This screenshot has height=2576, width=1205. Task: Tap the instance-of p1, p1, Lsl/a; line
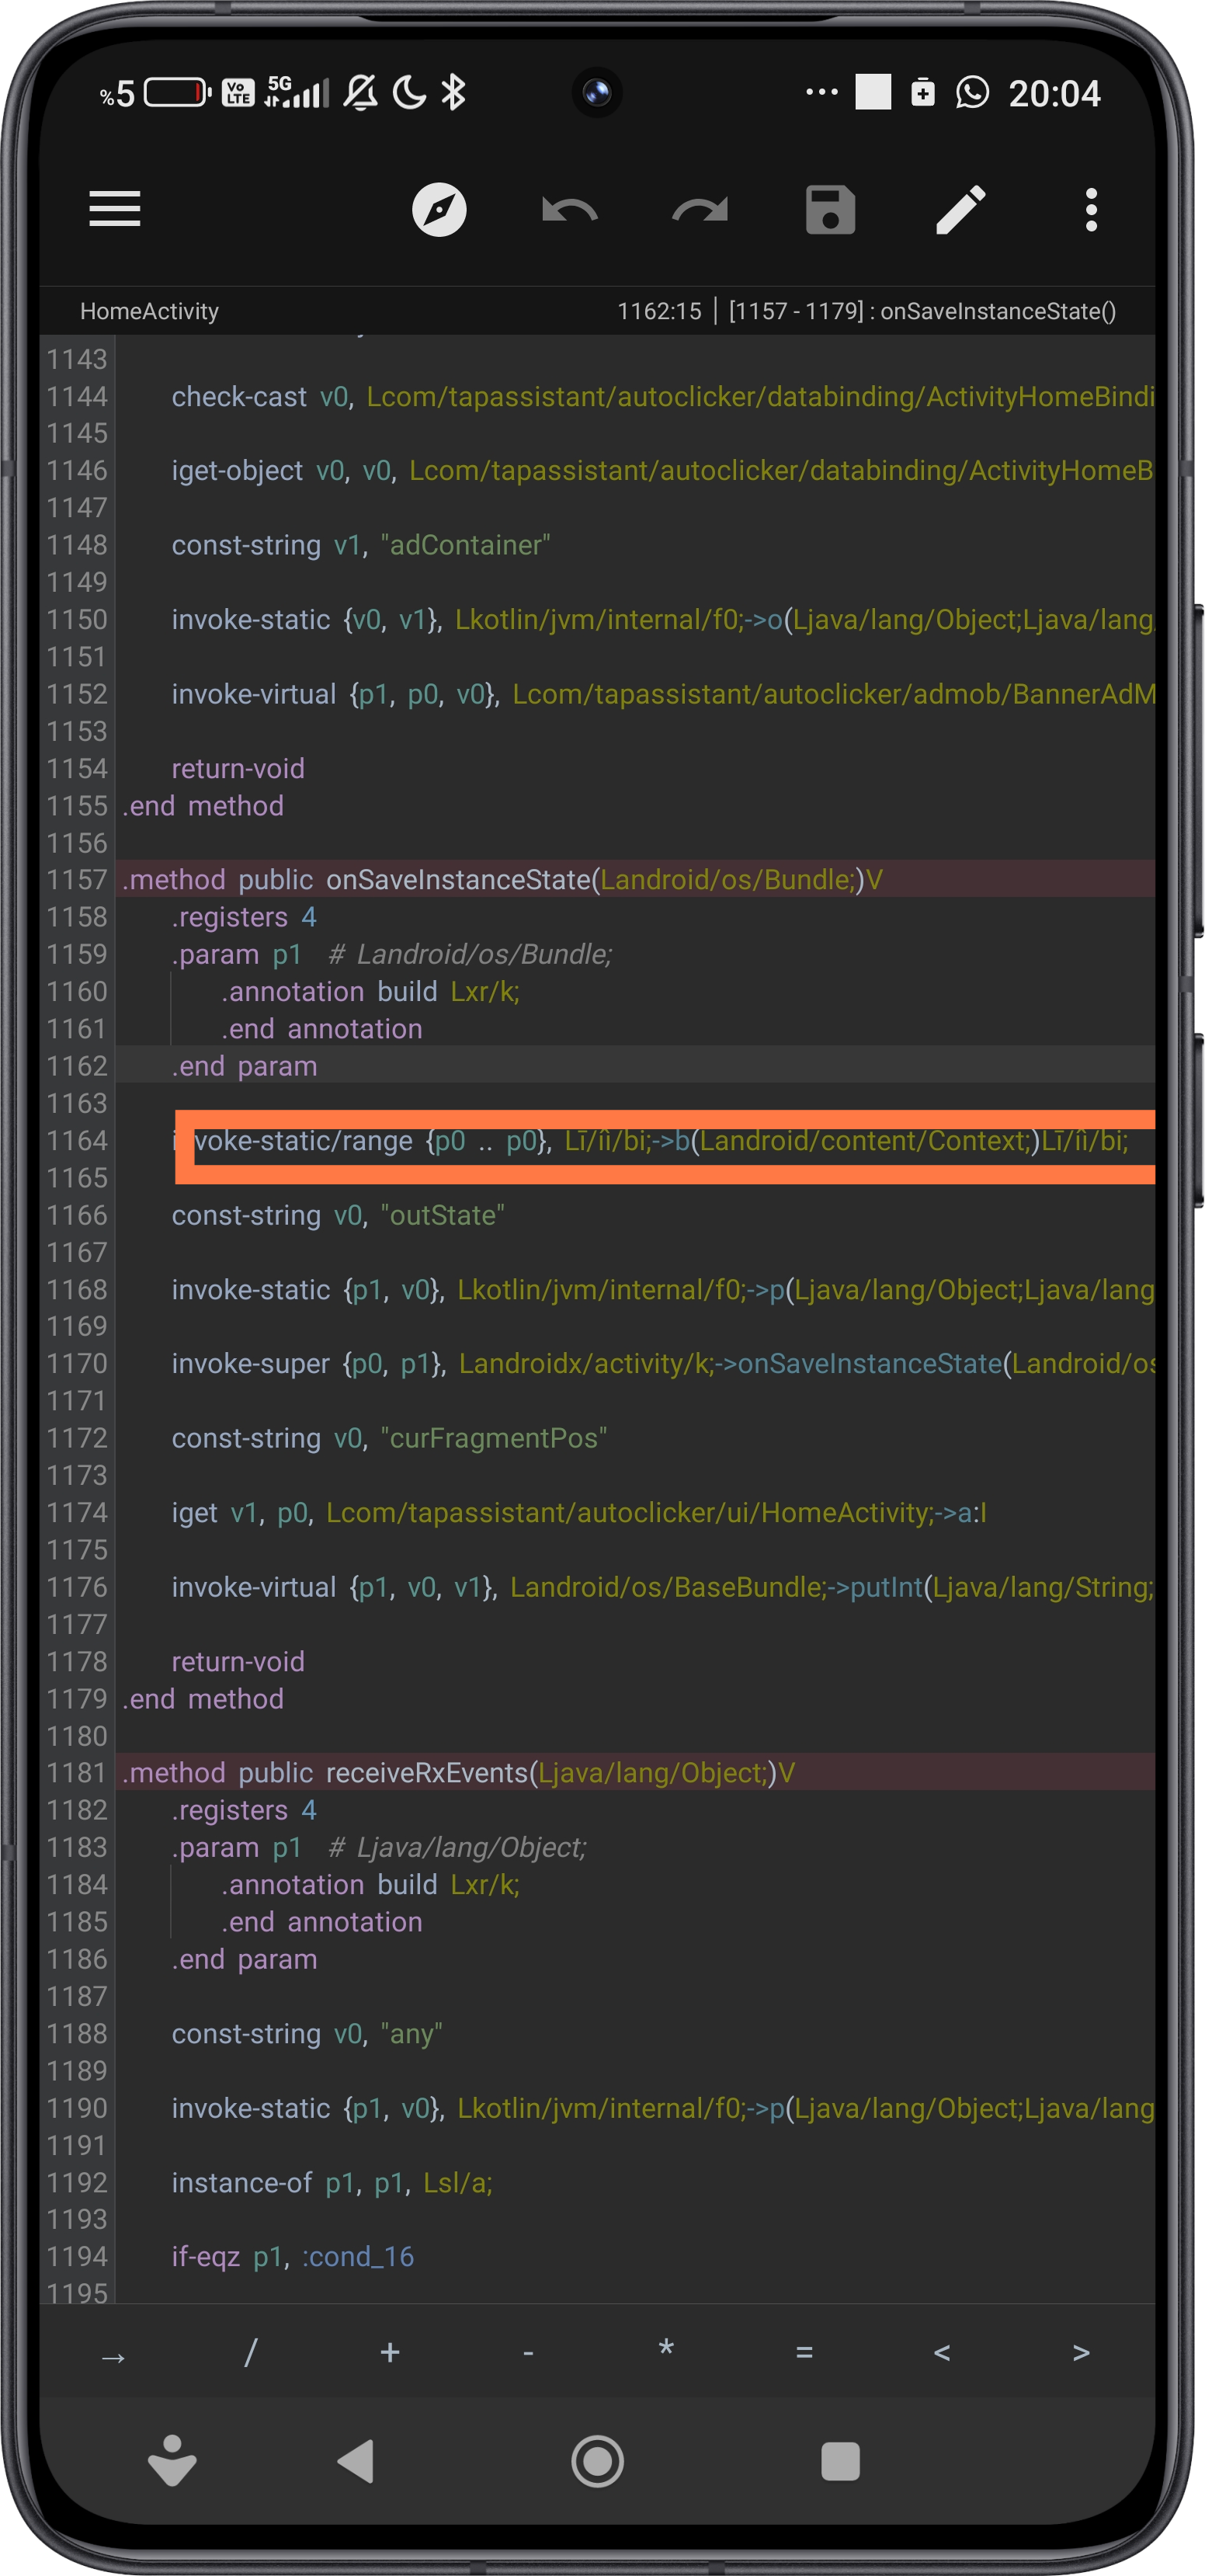[x=332, y=2183]
